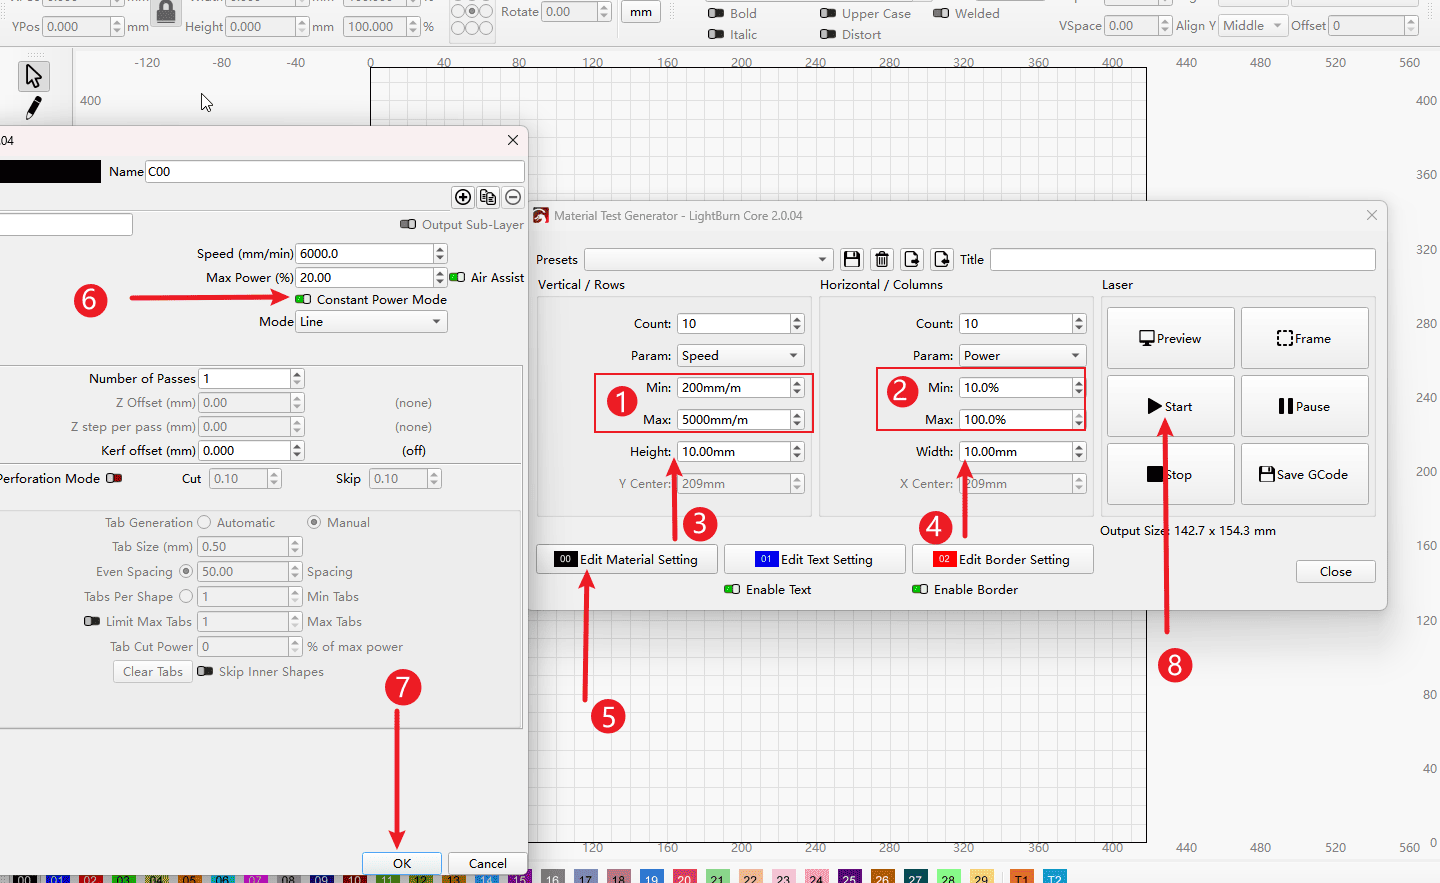Click OK in the cut settings dialog
The height and width of the screenshot is (883, 1440).
[402, 863]
